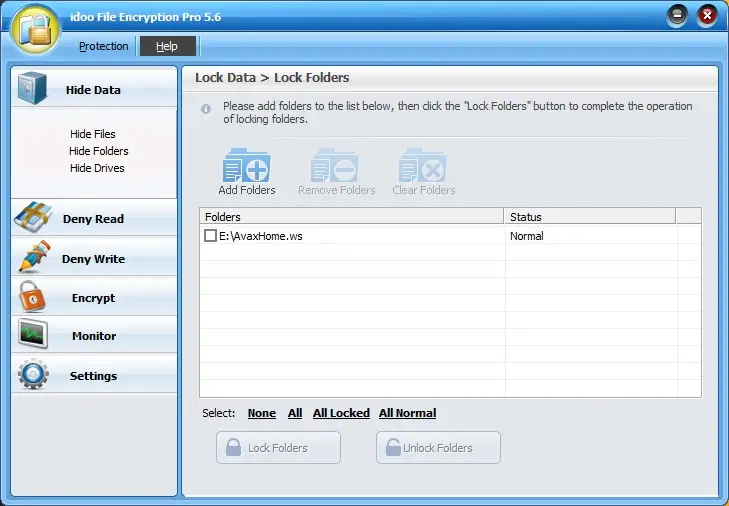Click the info icon beside the instructions
The image size is (729, 506).
point(206,109)
